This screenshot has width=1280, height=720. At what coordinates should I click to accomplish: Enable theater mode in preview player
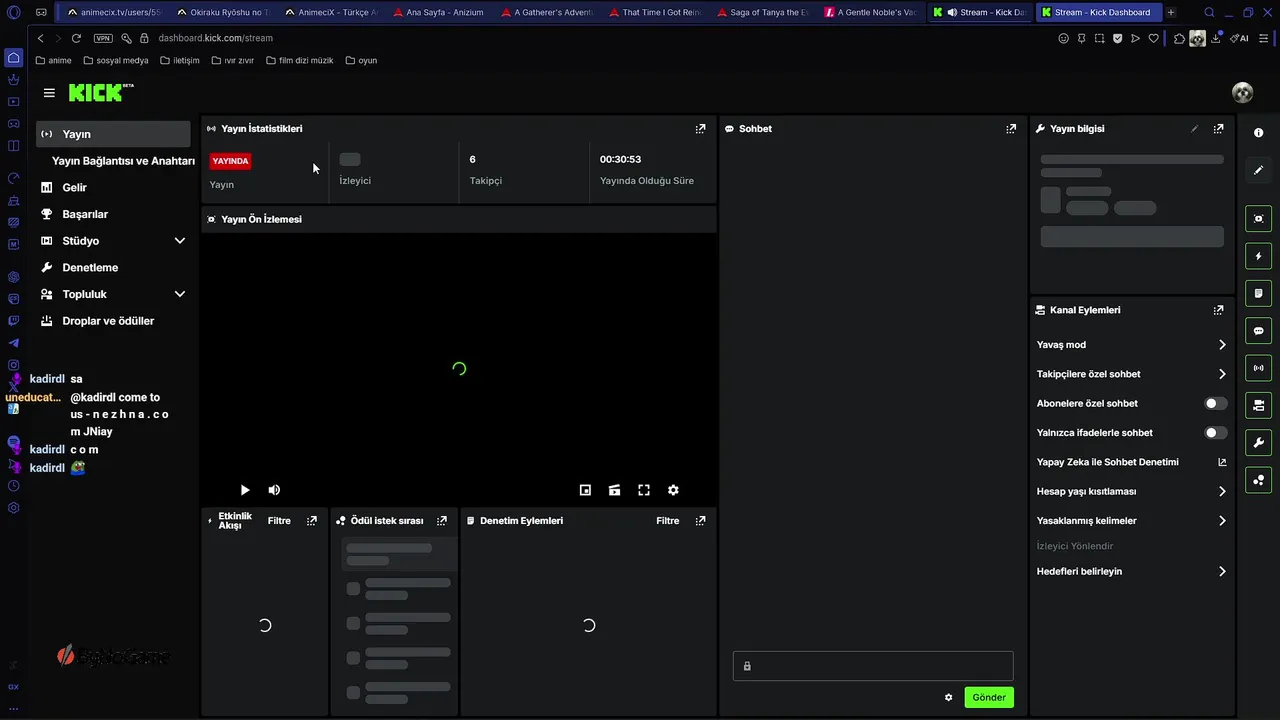point(614,490)
